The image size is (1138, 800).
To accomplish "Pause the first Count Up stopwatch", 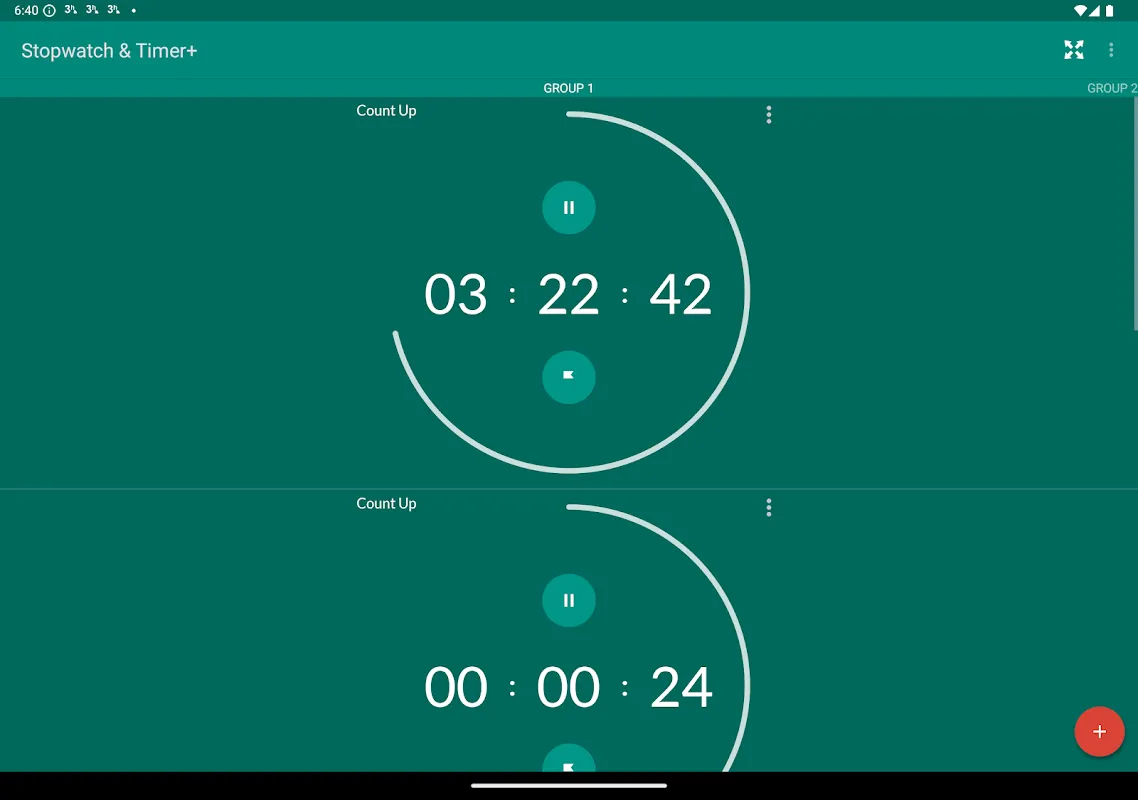I will click(568, 208).
